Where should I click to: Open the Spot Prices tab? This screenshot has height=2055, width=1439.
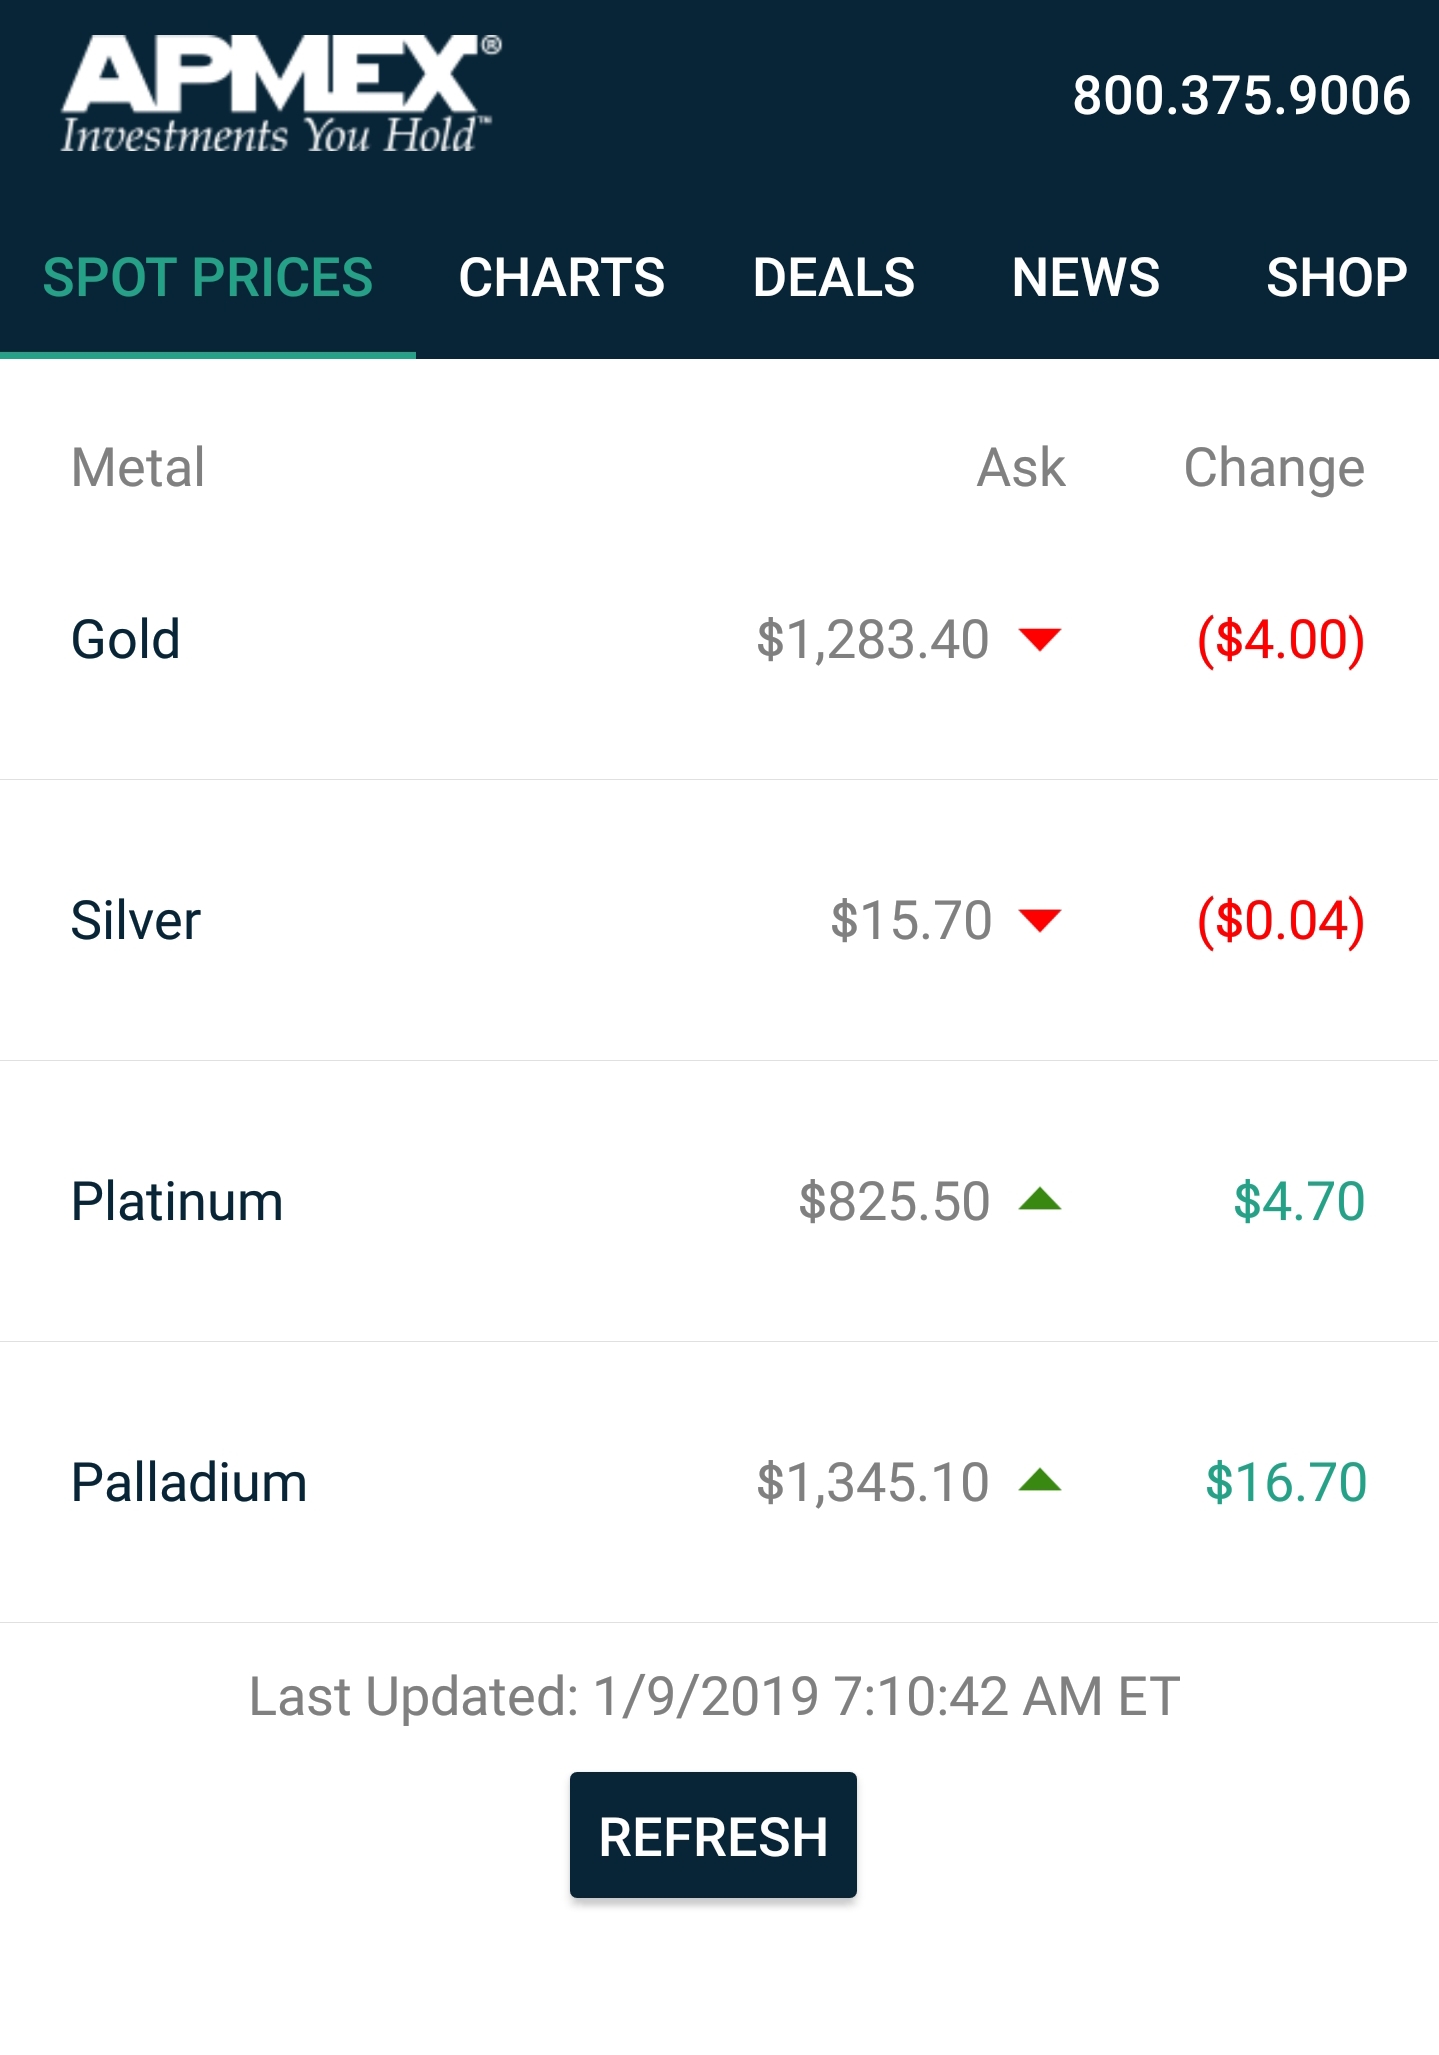[x=208, y=277]
